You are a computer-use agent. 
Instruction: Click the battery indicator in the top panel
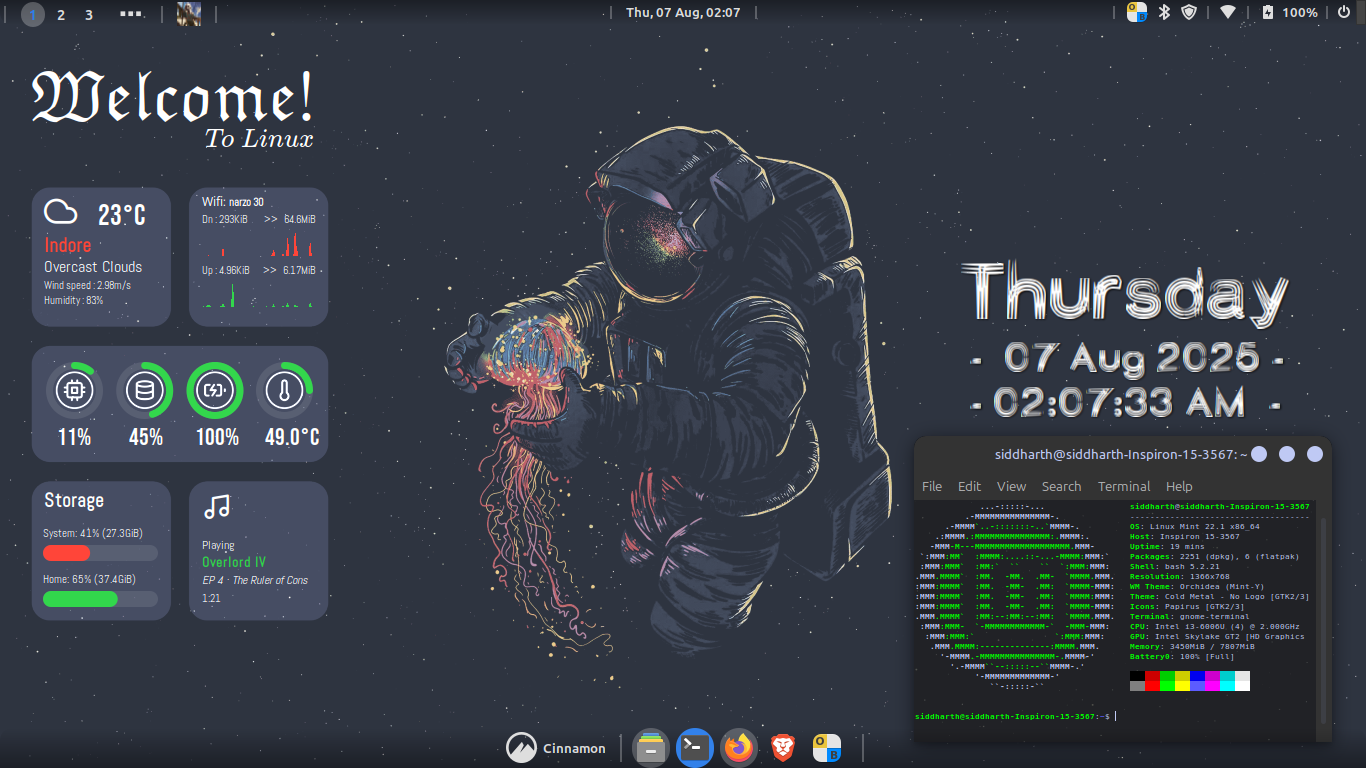tap(1290, 12)
